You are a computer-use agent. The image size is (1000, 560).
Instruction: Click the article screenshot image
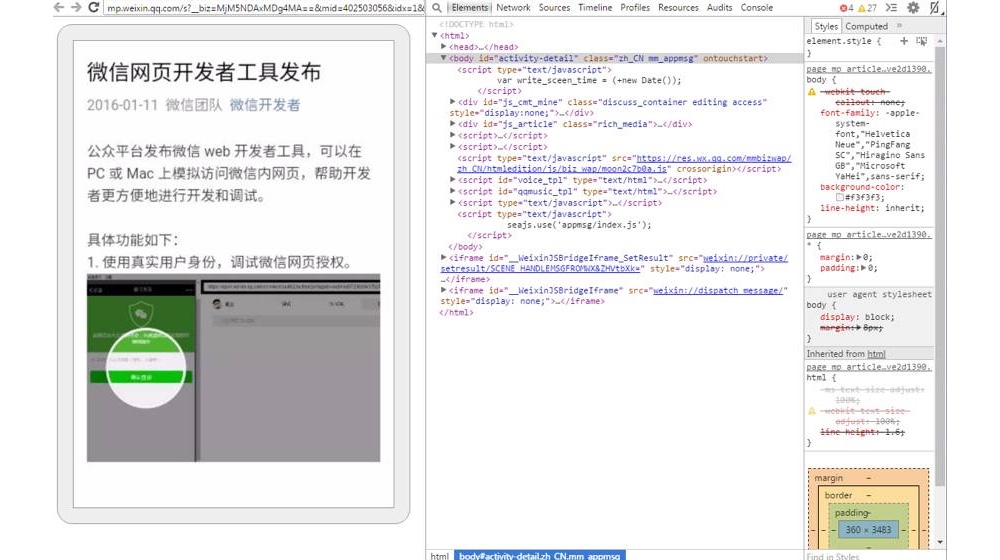pyautogui.click(x=233, y=368)
